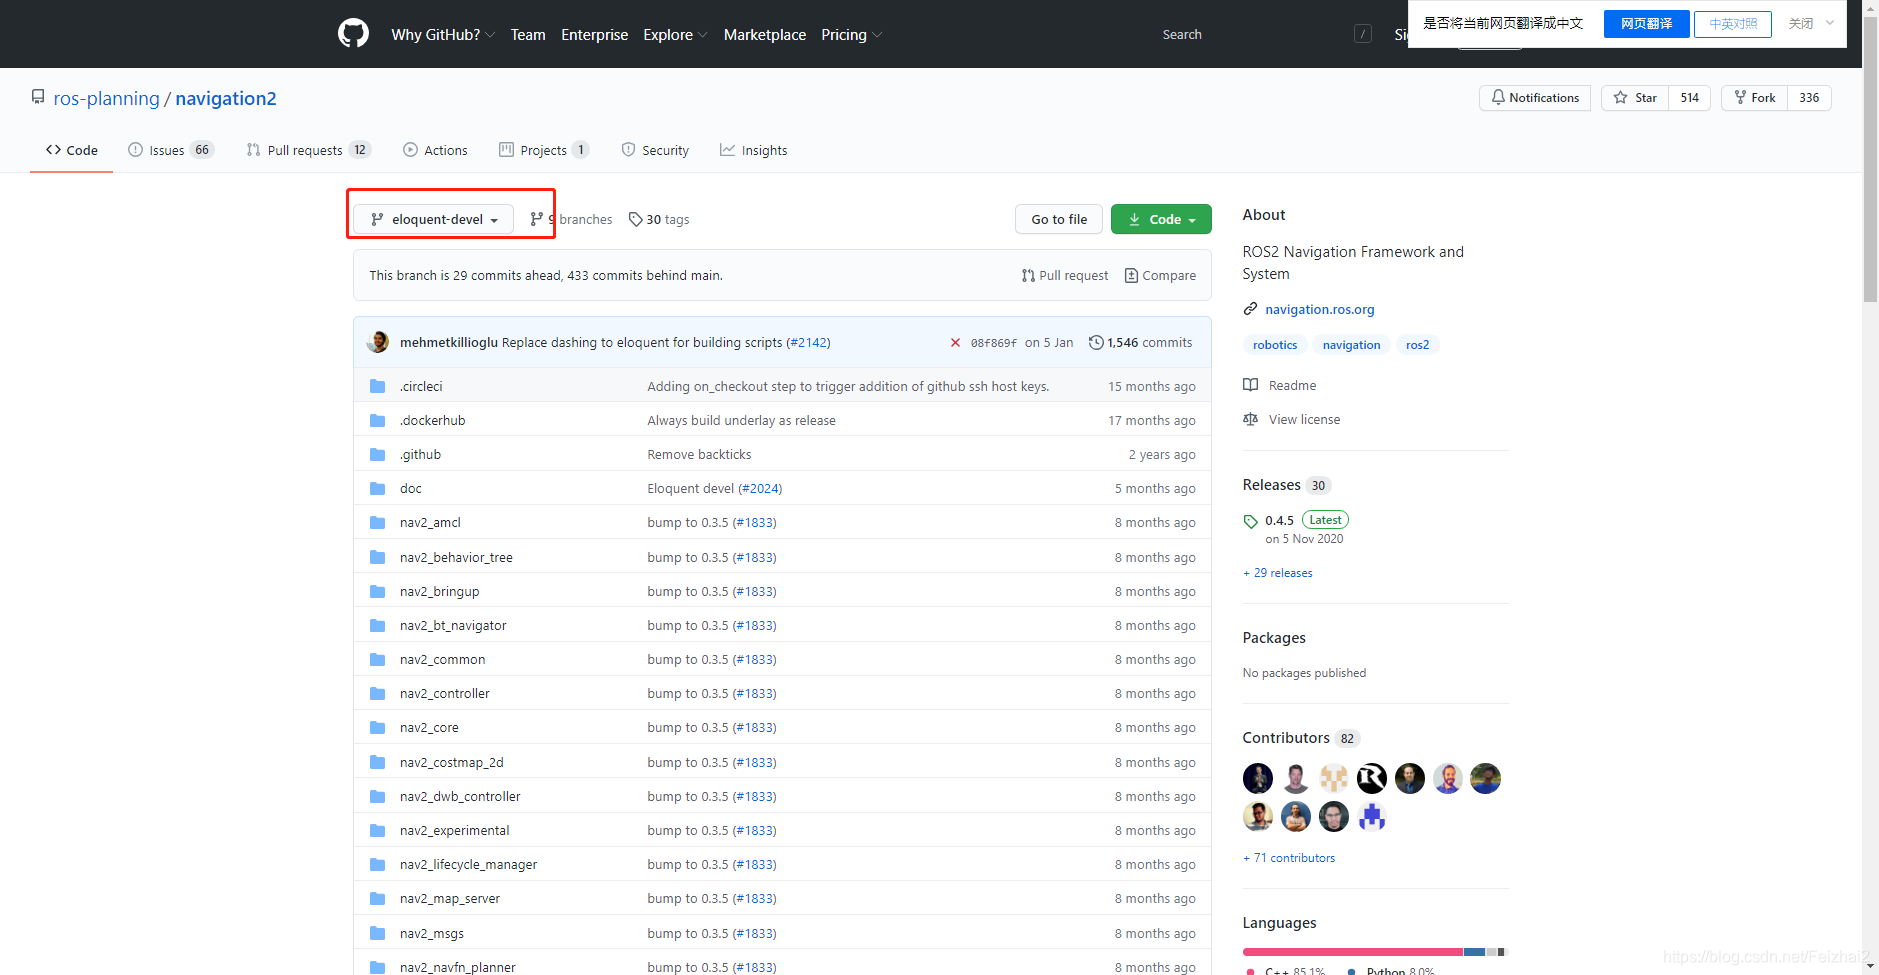Viewport: 1879px width, 975px height.
Task: Expand the Explore menu
Action: coord(675,34)
